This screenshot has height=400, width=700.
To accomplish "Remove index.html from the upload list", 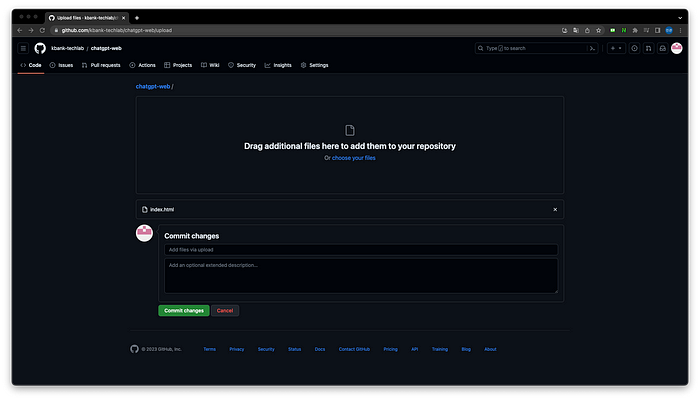I will [555, 209].
